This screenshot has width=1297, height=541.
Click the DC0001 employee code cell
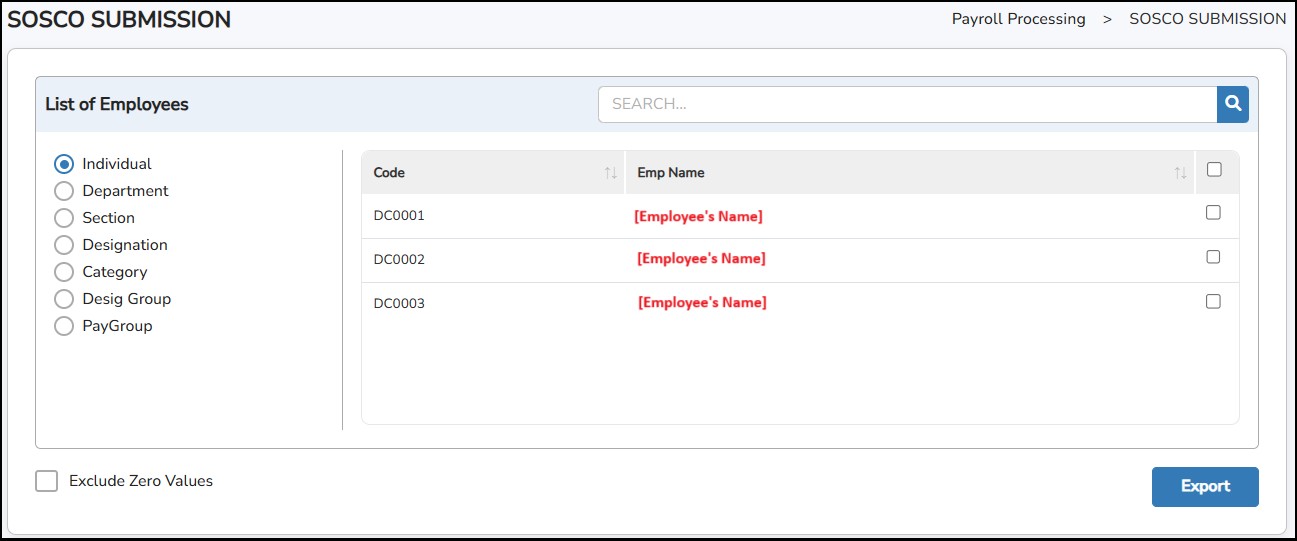[399, 216]
